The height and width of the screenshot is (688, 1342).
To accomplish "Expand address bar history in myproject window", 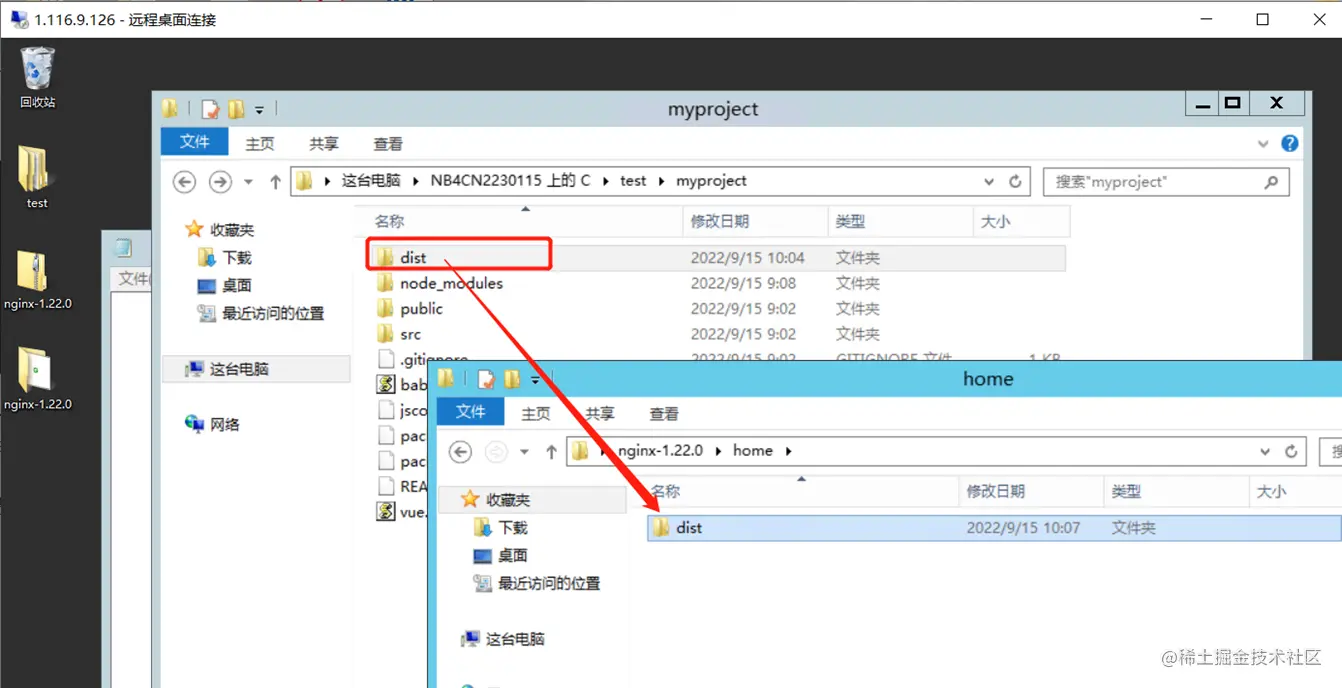I will (x=989, y=182).
